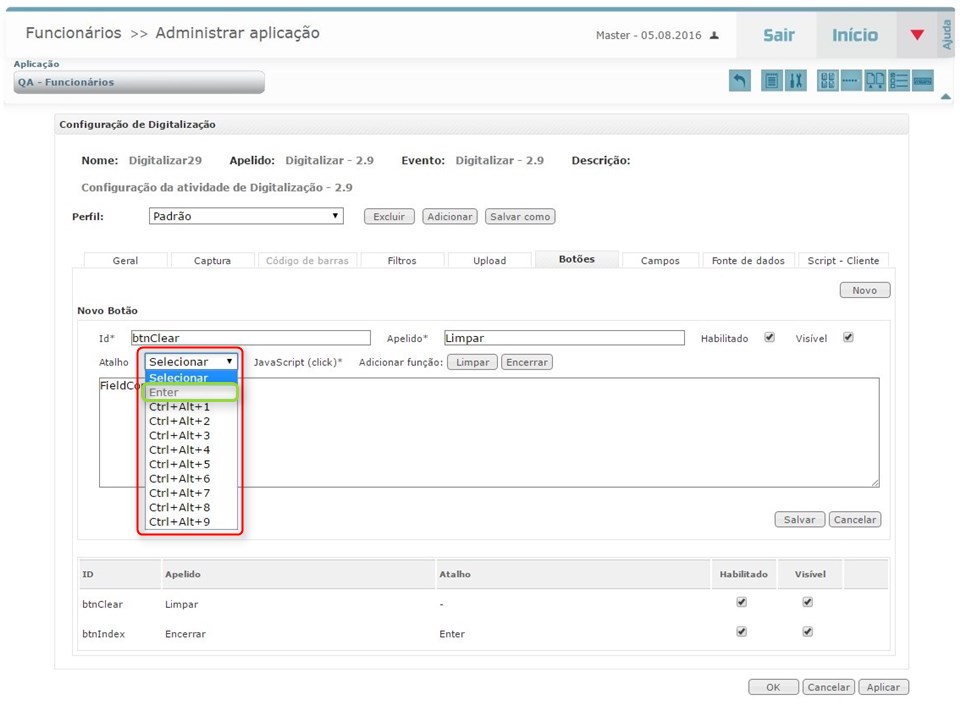Click the form list toolbar icon
This screenshot has height=705, width=960.
click(899, 81)
